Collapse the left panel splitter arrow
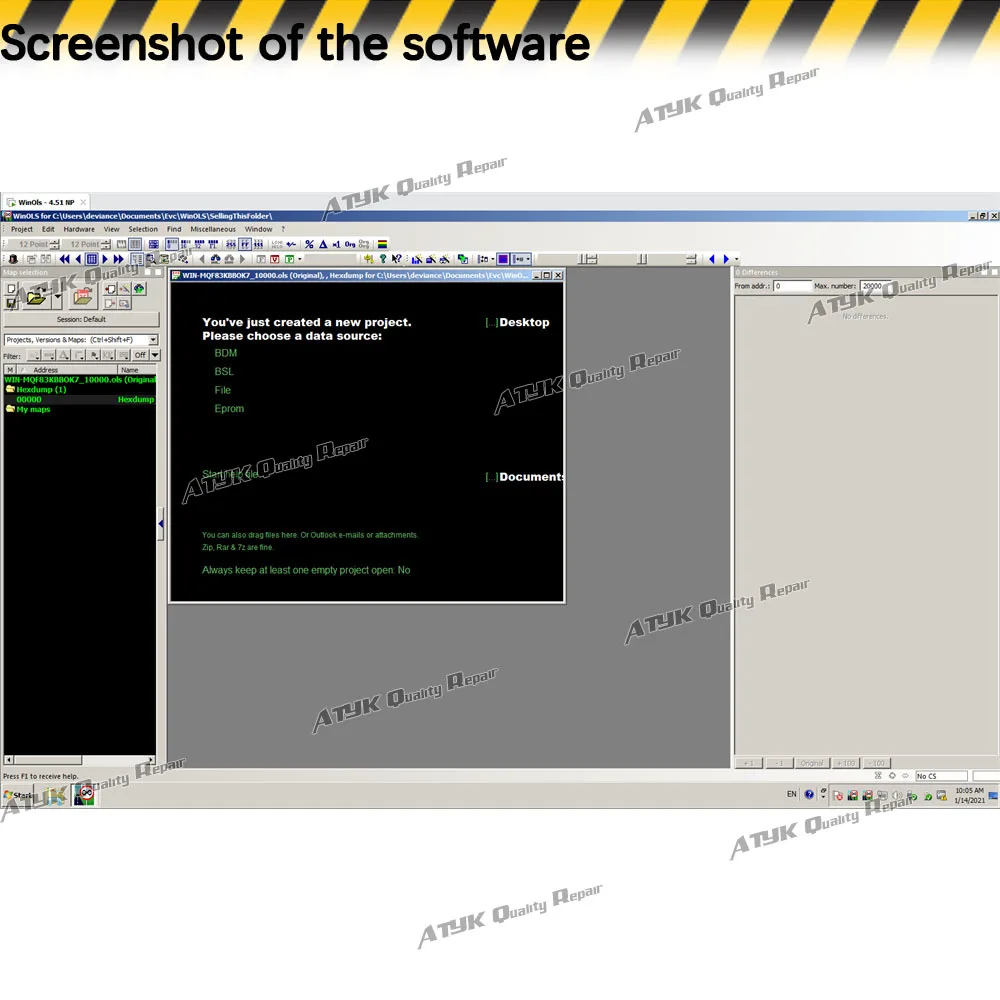Viewport: 1000px width, 1000px height. click(161, 524)
